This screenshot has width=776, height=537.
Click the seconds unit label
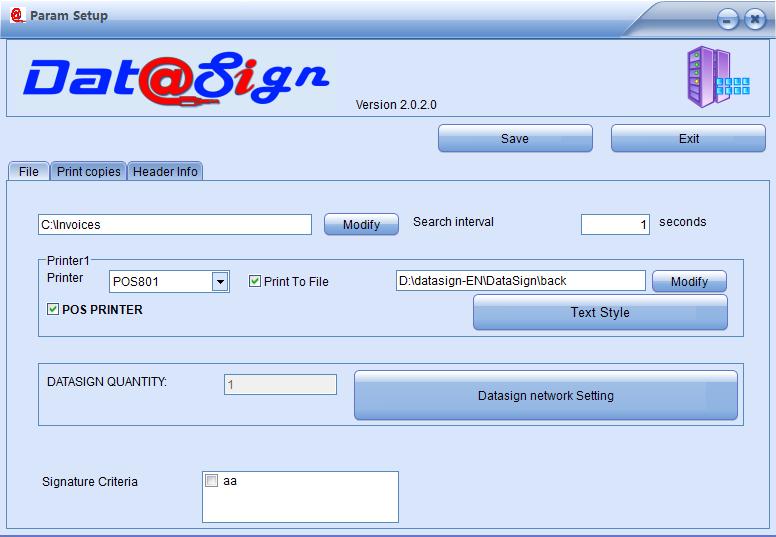click(682, 222)
